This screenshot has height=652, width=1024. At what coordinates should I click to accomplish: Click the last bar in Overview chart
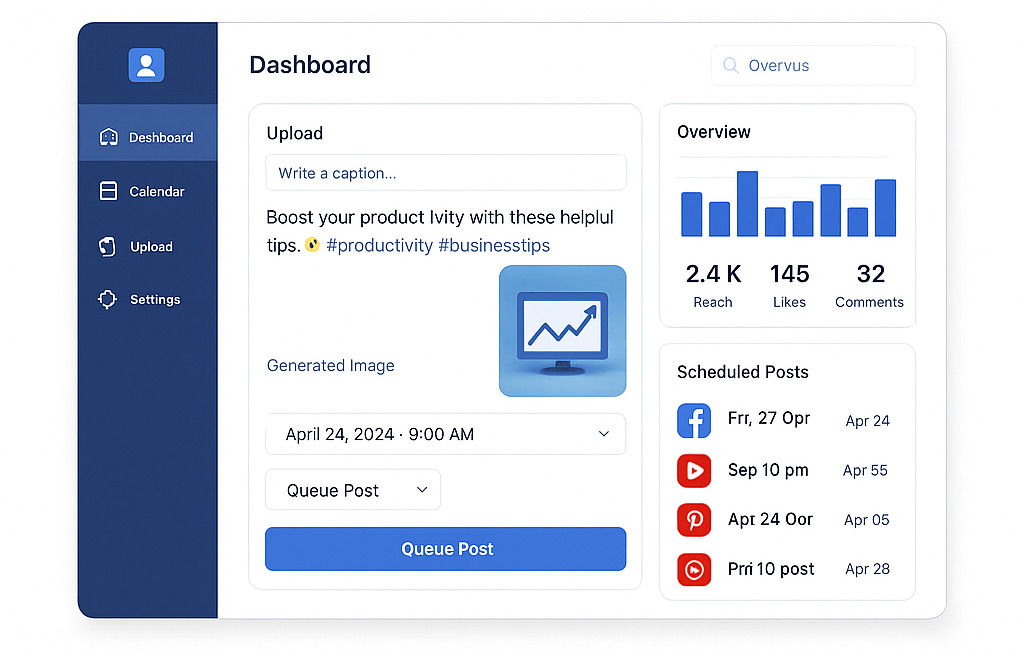click(x=885, y=207)
